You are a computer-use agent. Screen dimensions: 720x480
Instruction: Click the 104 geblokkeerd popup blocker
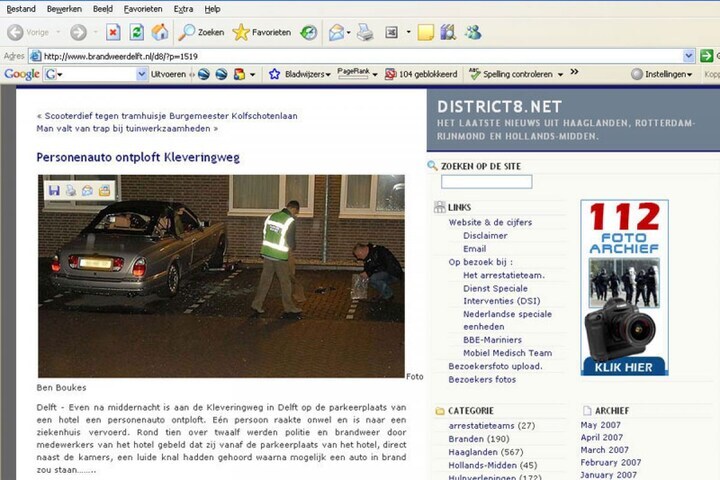tap(421, 74)
